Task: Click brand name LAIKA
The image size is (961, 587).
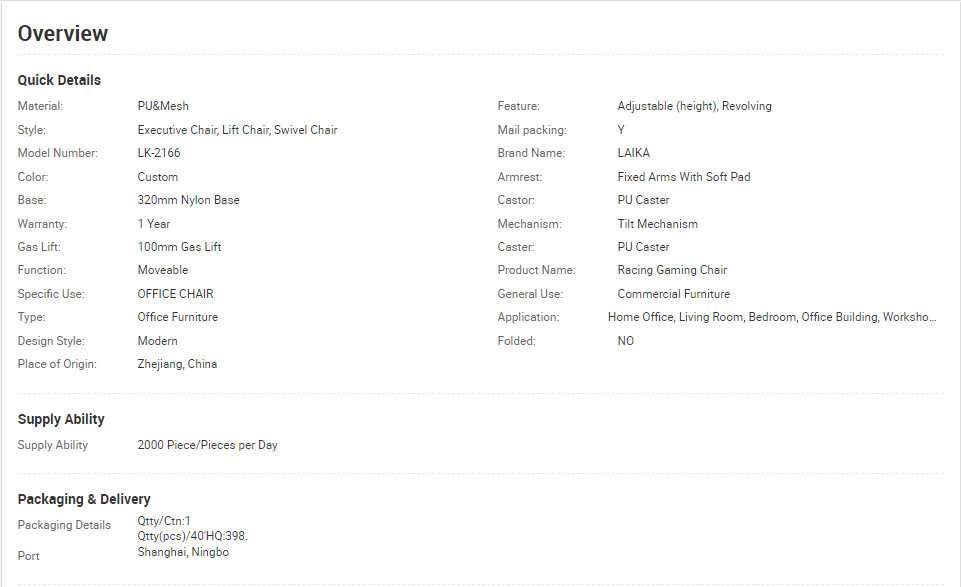Action: tap(634, 153)
